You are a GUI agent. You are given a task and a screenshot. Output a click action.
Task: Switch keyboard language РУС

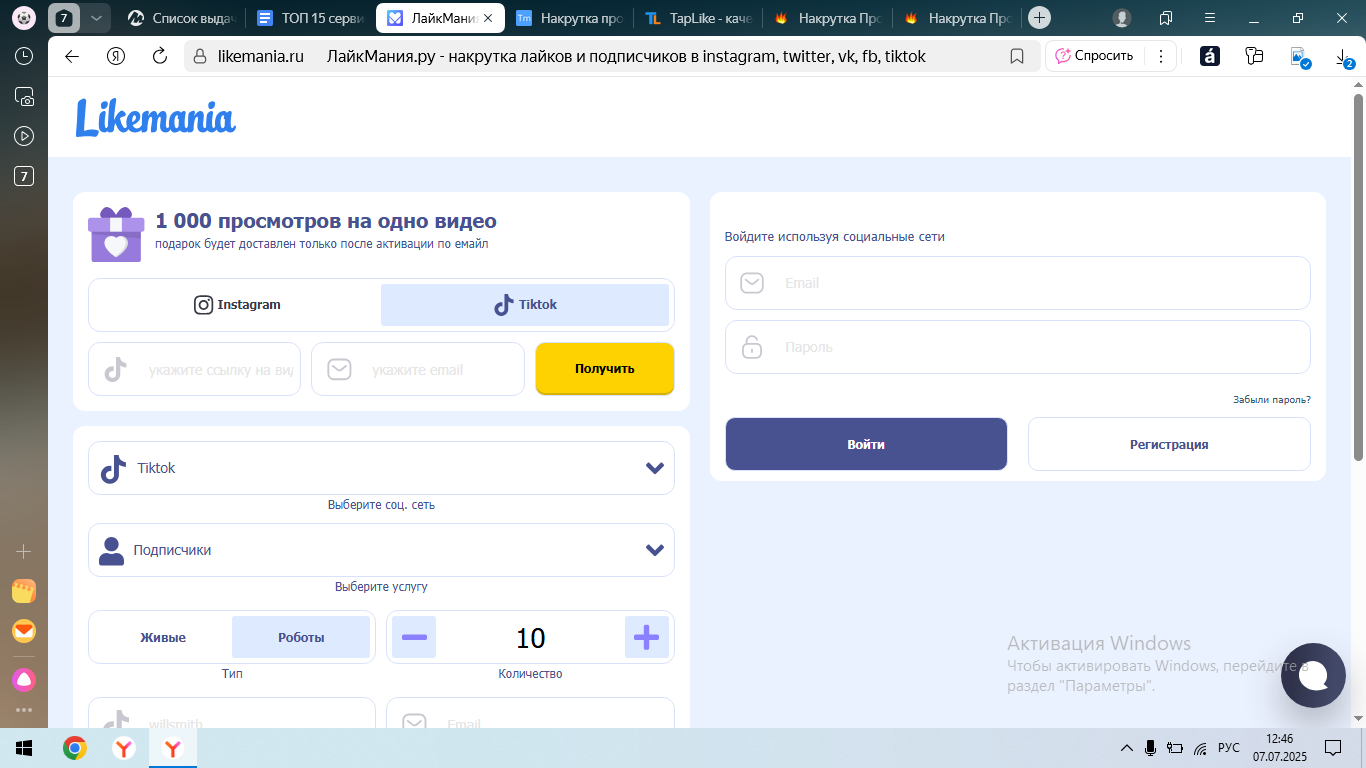(1229, 748)
